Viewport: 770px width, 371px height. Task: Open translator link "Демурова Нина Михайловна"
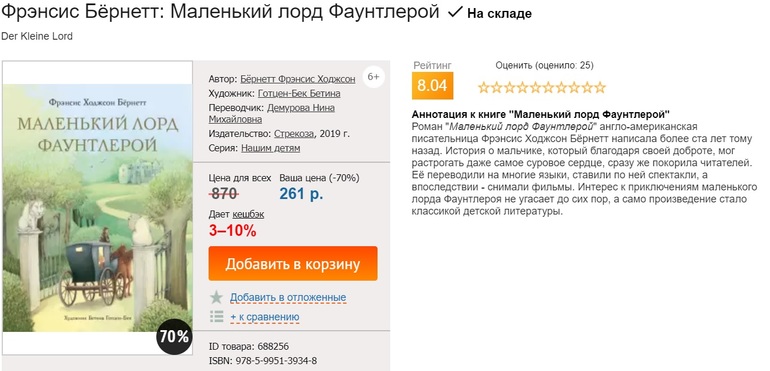(x=272, y=114)
